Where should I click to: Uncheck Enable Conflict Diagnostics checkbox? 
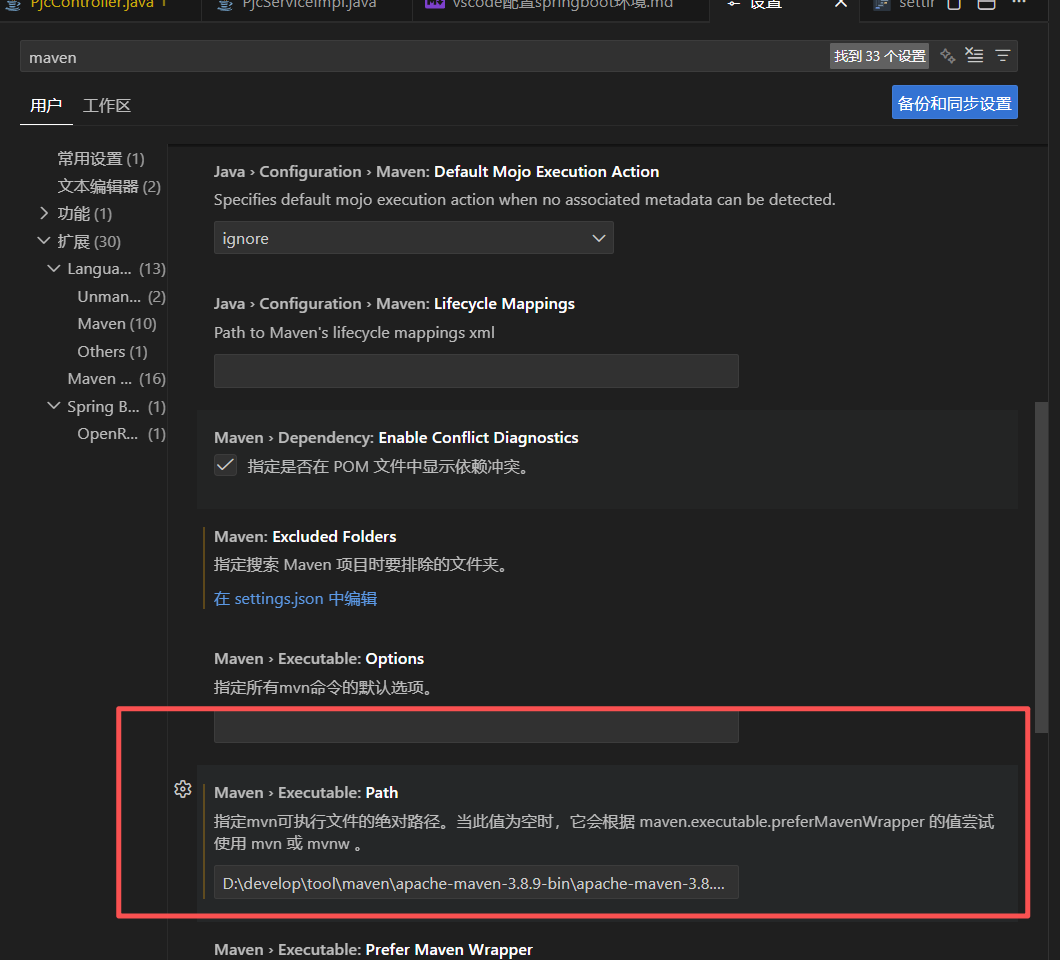[226, 465]
